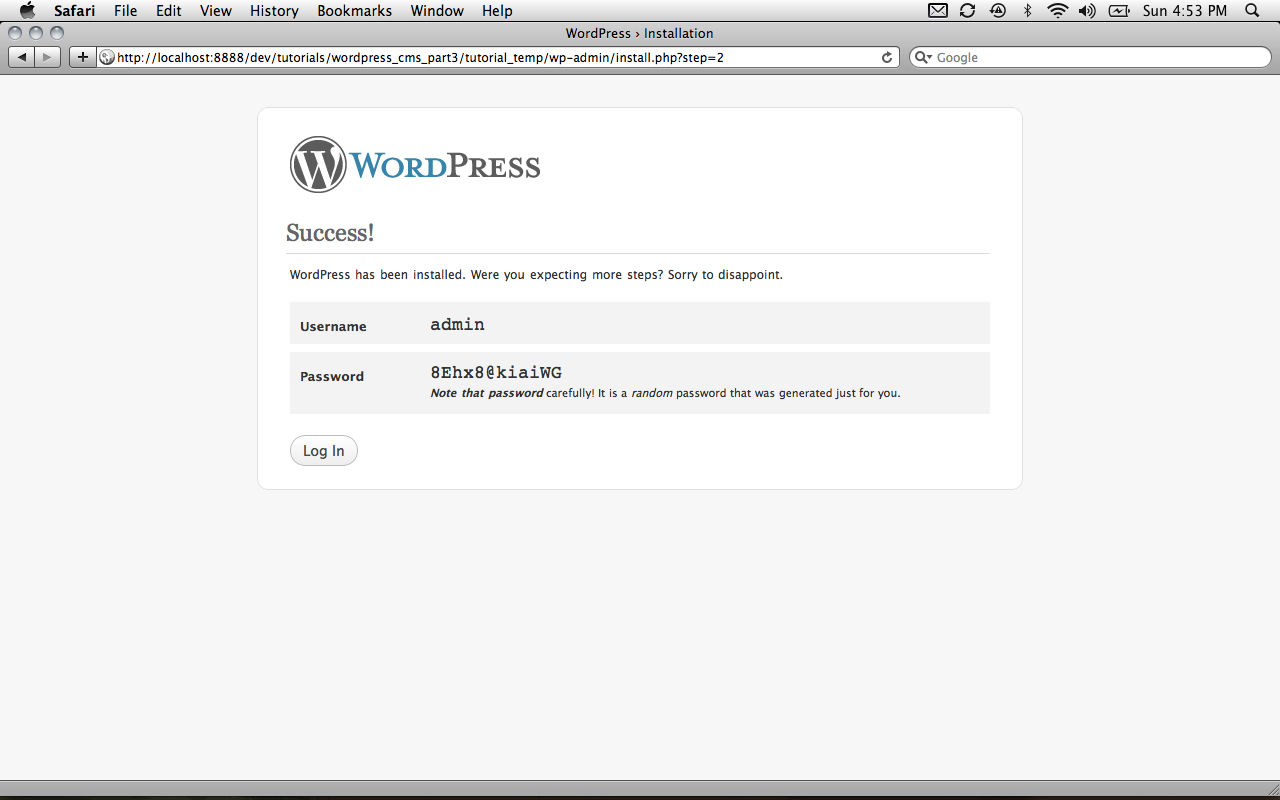Open the File menu
Image resolution: width=1280 pixels, height=800 pixels.
pyautogui.click(x=125, y=11)
